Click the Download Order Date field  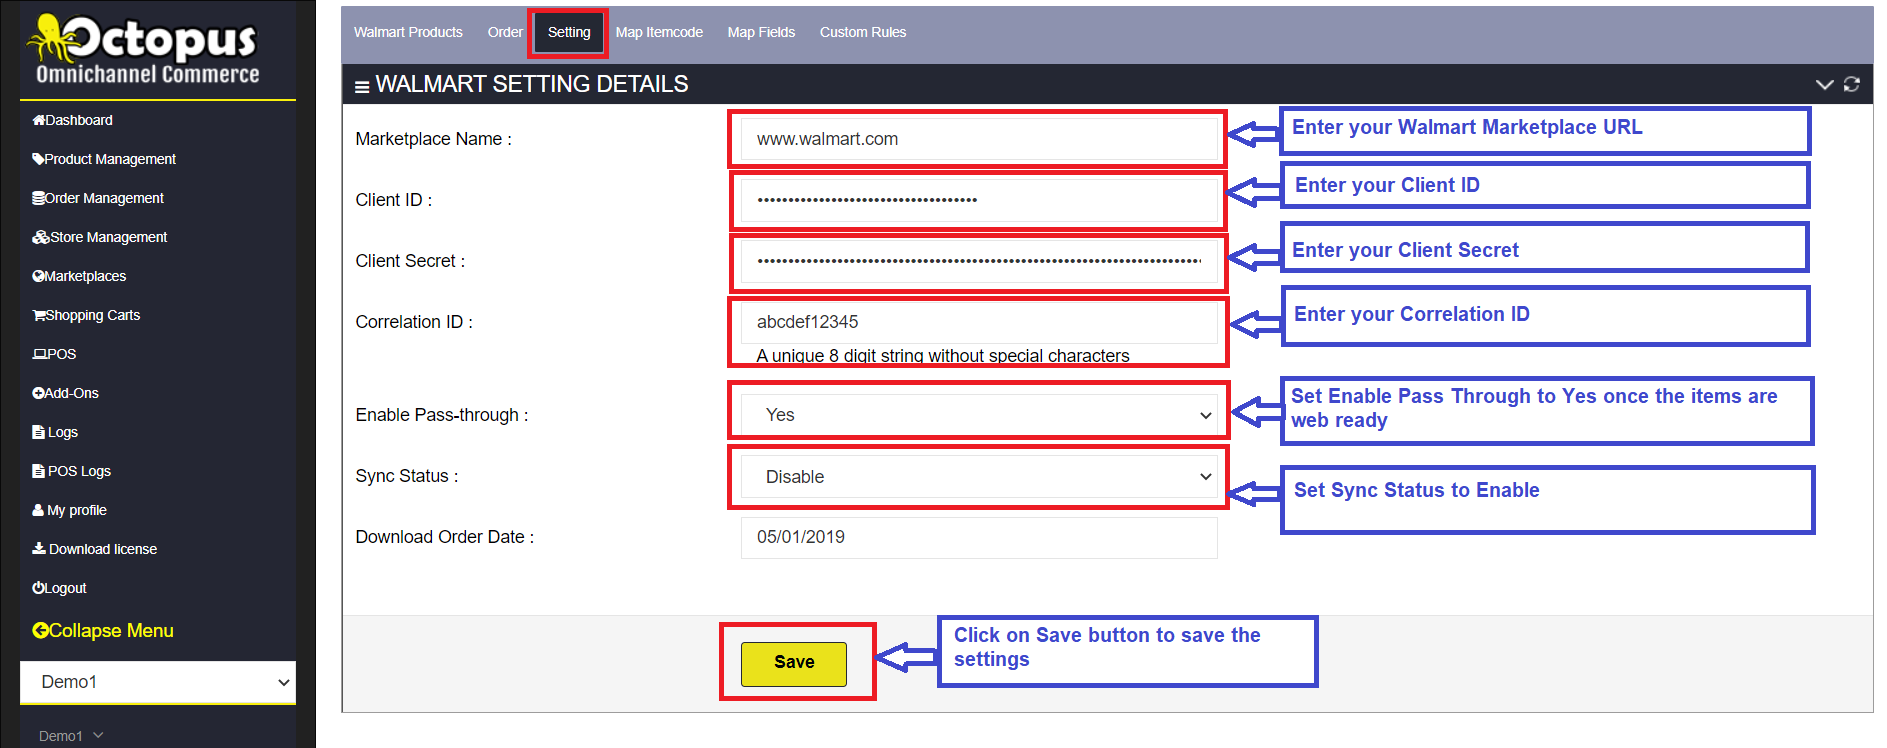tap(979, 537)
